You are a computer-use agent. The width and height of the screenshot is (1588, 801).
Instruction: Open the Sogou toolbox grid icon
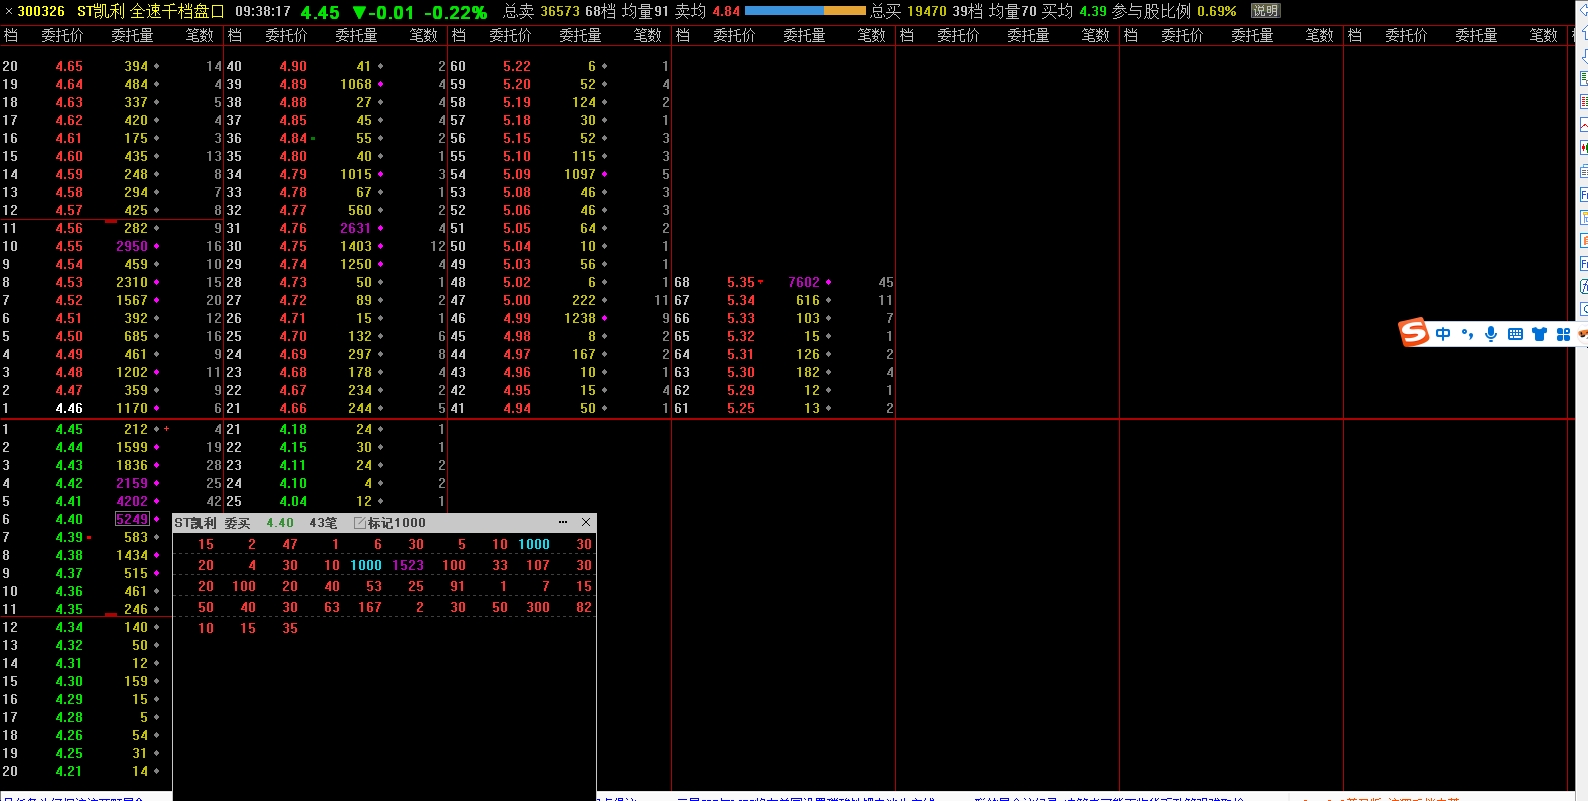coord(1563,334)
